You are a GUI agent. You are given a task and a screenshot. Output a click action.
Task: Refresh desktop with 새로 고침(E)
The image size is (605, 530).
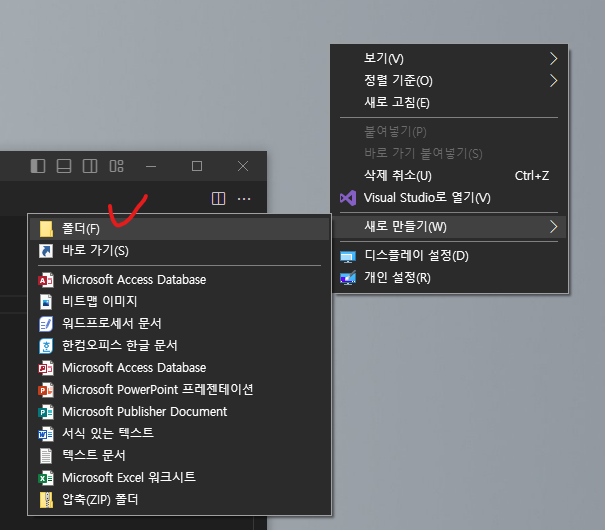[450, 103]
